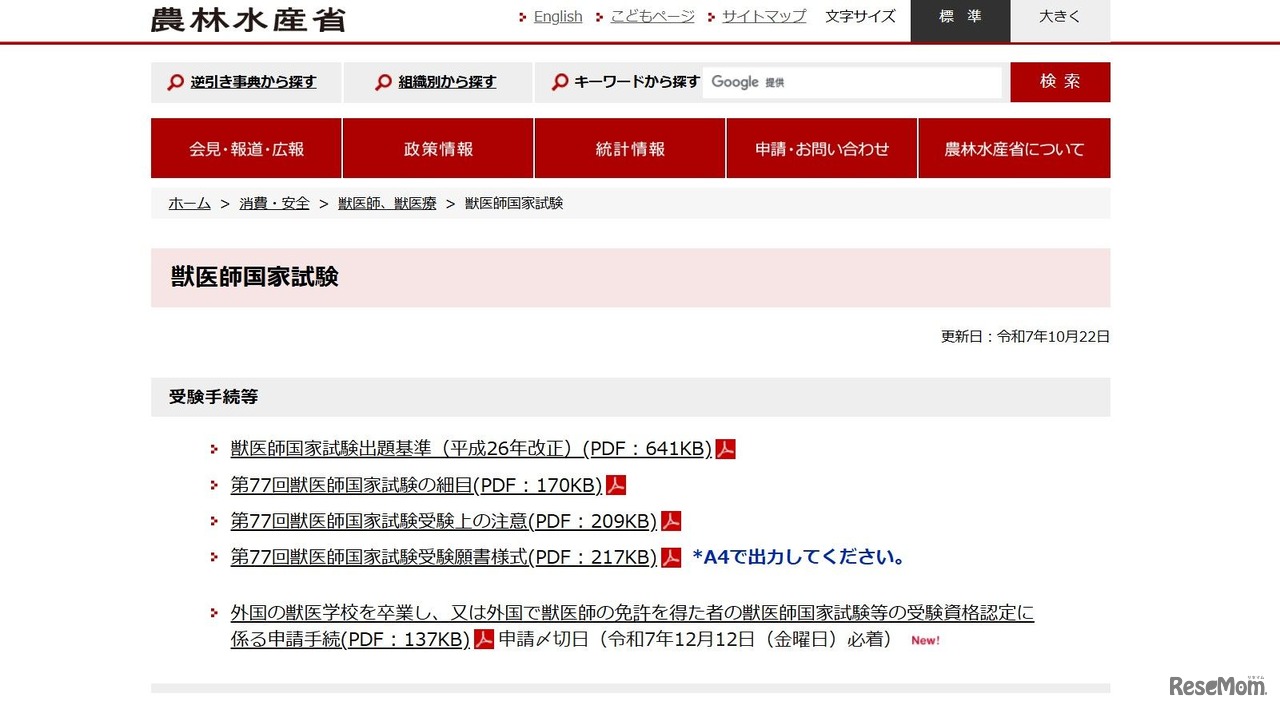This screenshot has width=1280, height=709.
Task: Go to ホーム via breadcrumb link
Action: click(x=188, y=203)
